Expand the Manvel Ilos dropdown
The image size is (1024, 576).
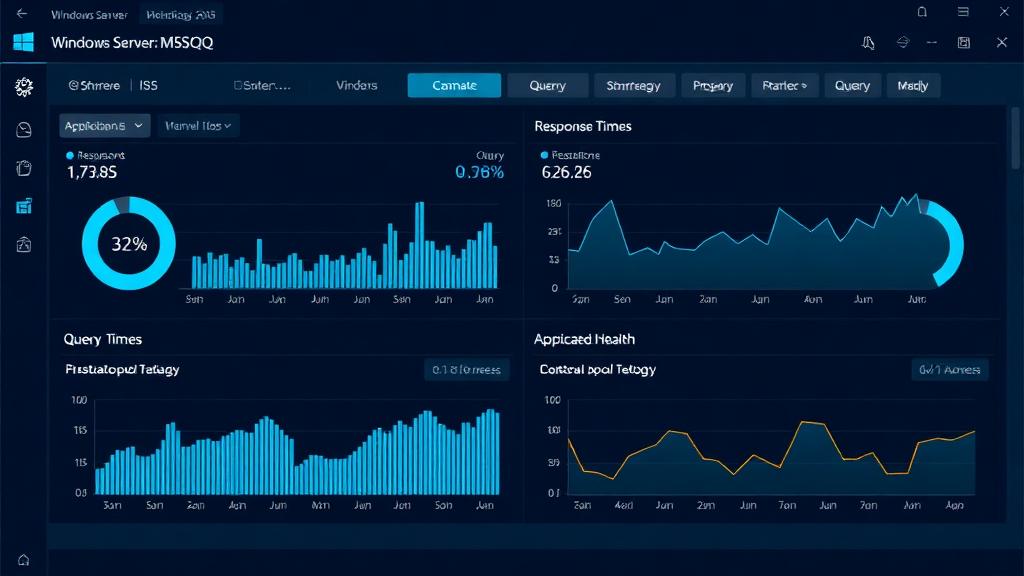point(197,125)
